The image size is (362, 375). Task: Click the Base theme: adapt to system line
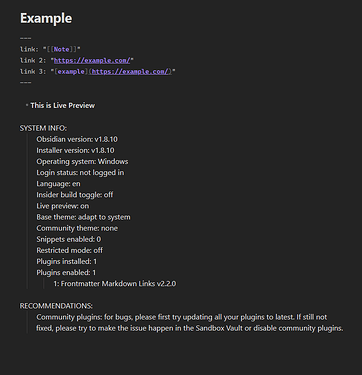[83, 217]
